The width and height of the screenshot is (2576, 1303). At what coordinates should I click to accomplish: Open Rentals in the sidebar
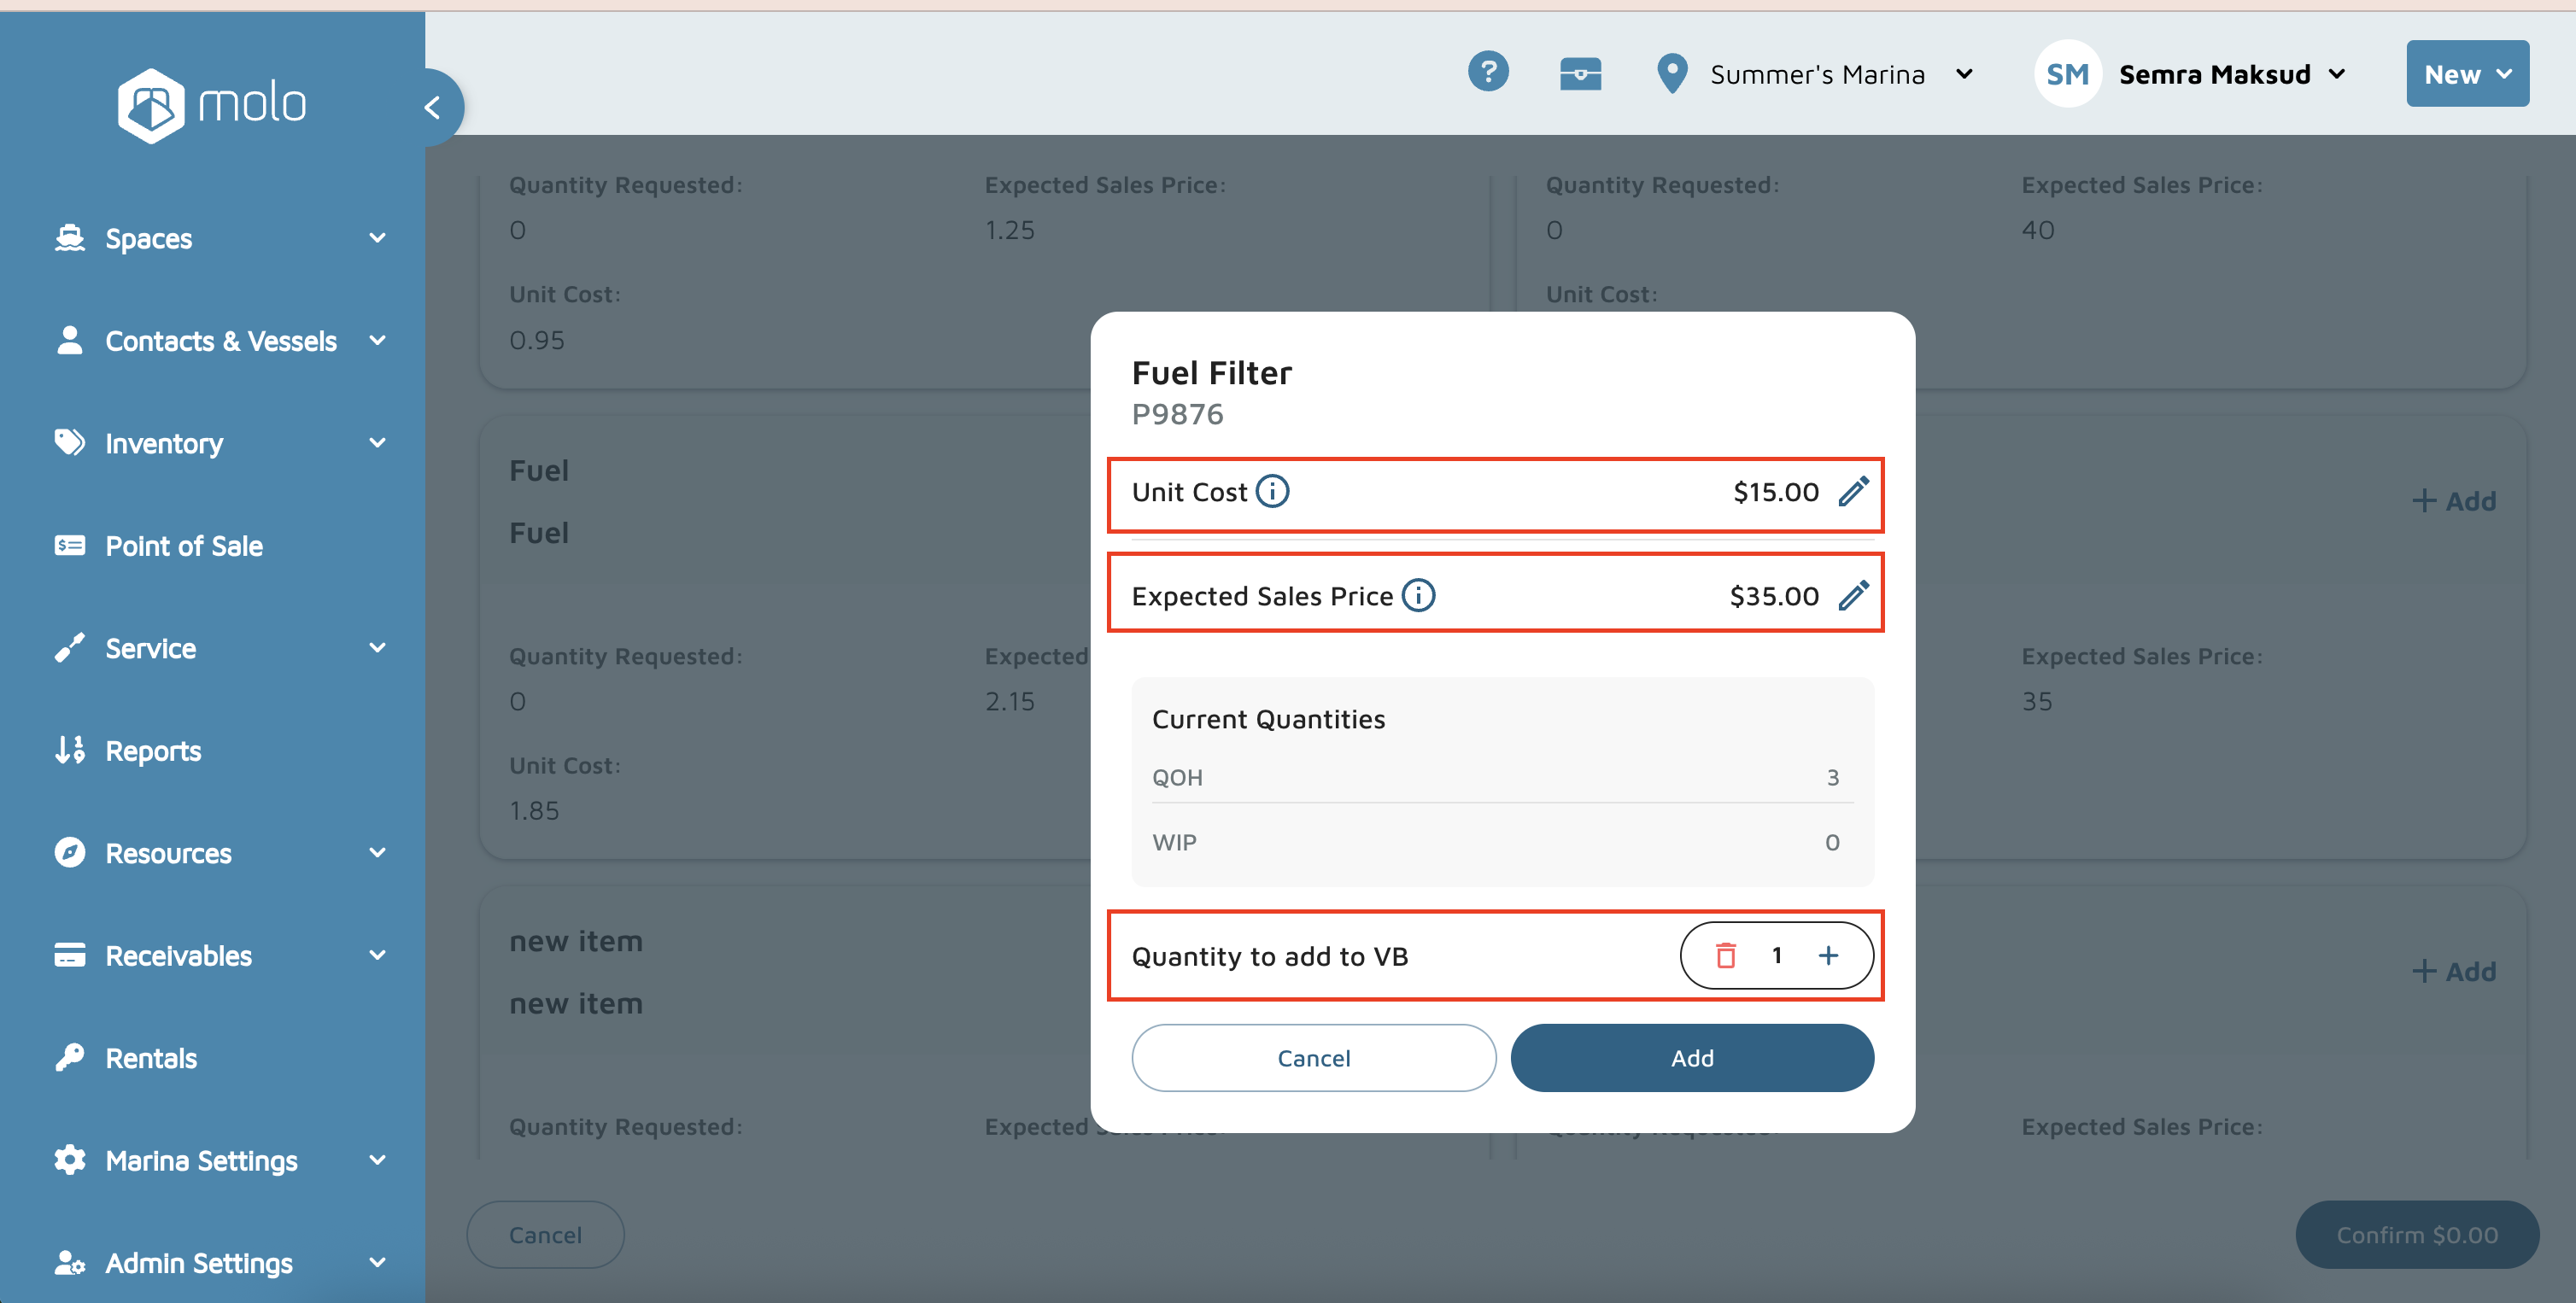[x=151, y=1058]
